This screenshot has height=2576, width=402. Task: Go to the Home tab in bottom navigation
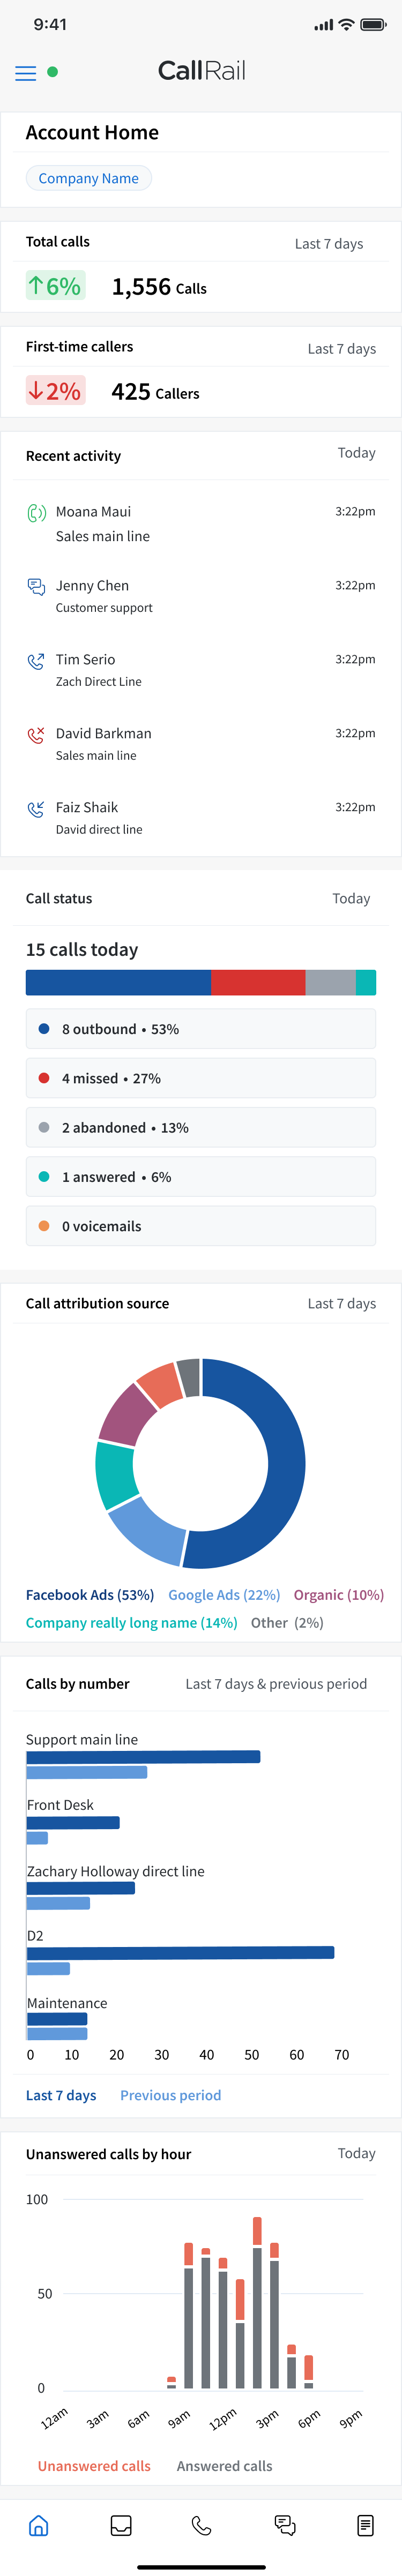pos(39,2525)
